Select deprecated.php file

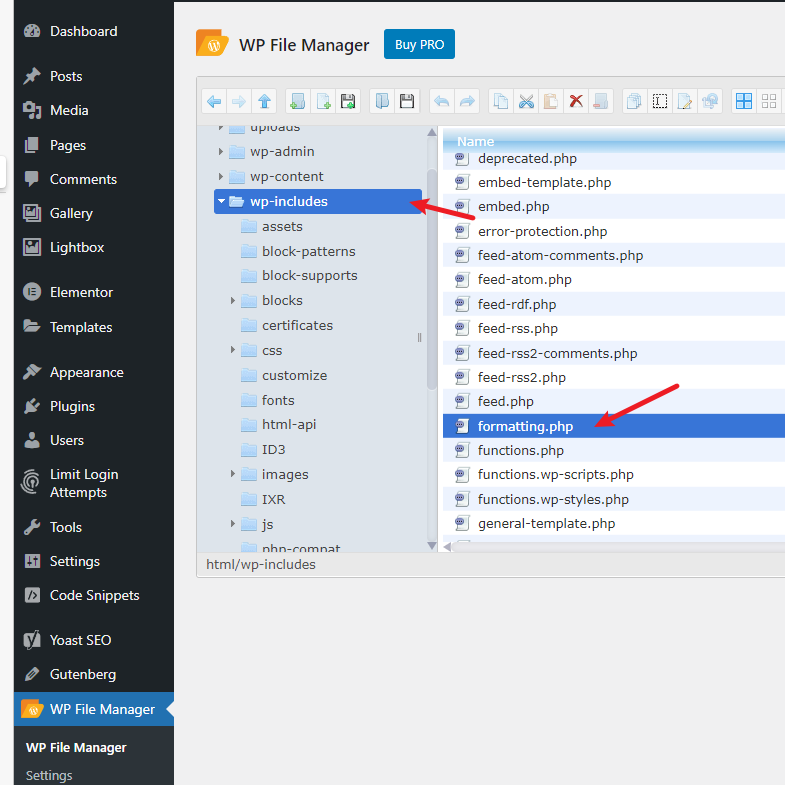click(x=614, y=159)
